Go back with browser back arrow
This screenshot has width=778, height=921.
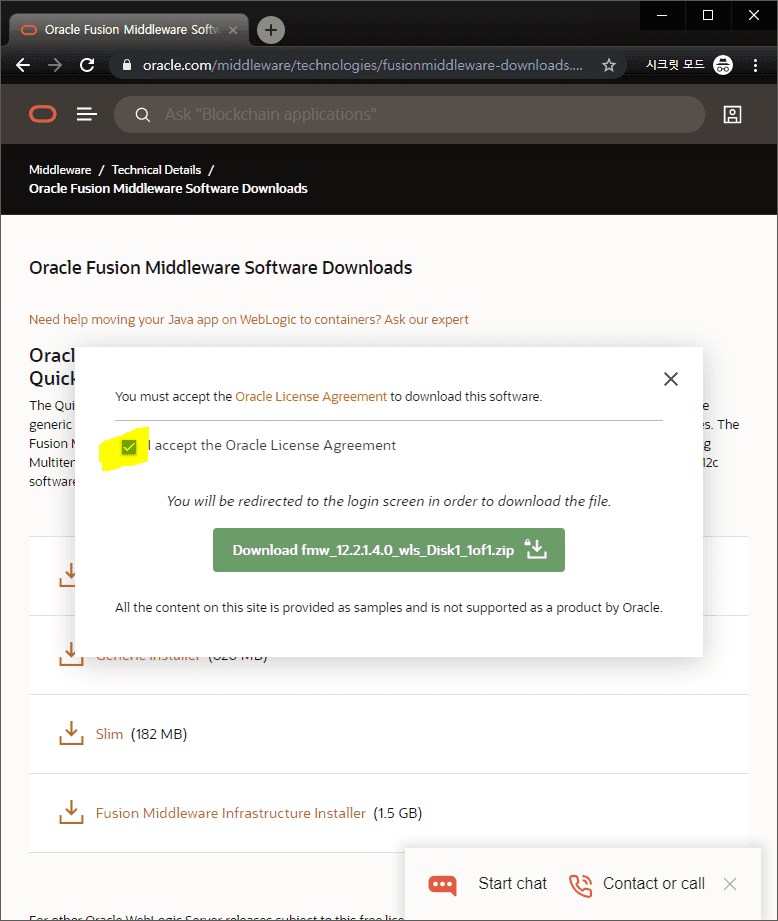pos(23,65)
